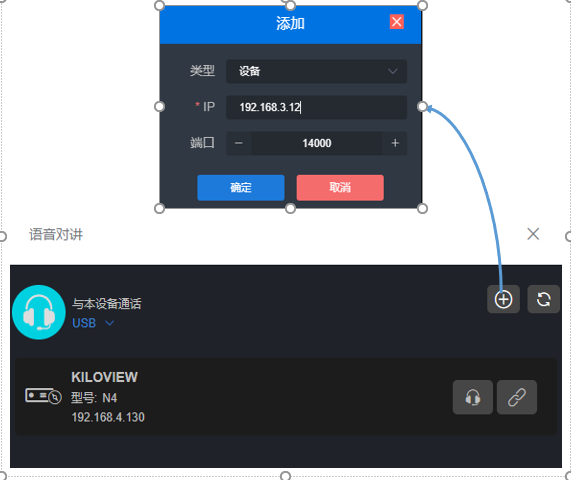Click the 添加 dialog title bar

(x=290, y=25)
